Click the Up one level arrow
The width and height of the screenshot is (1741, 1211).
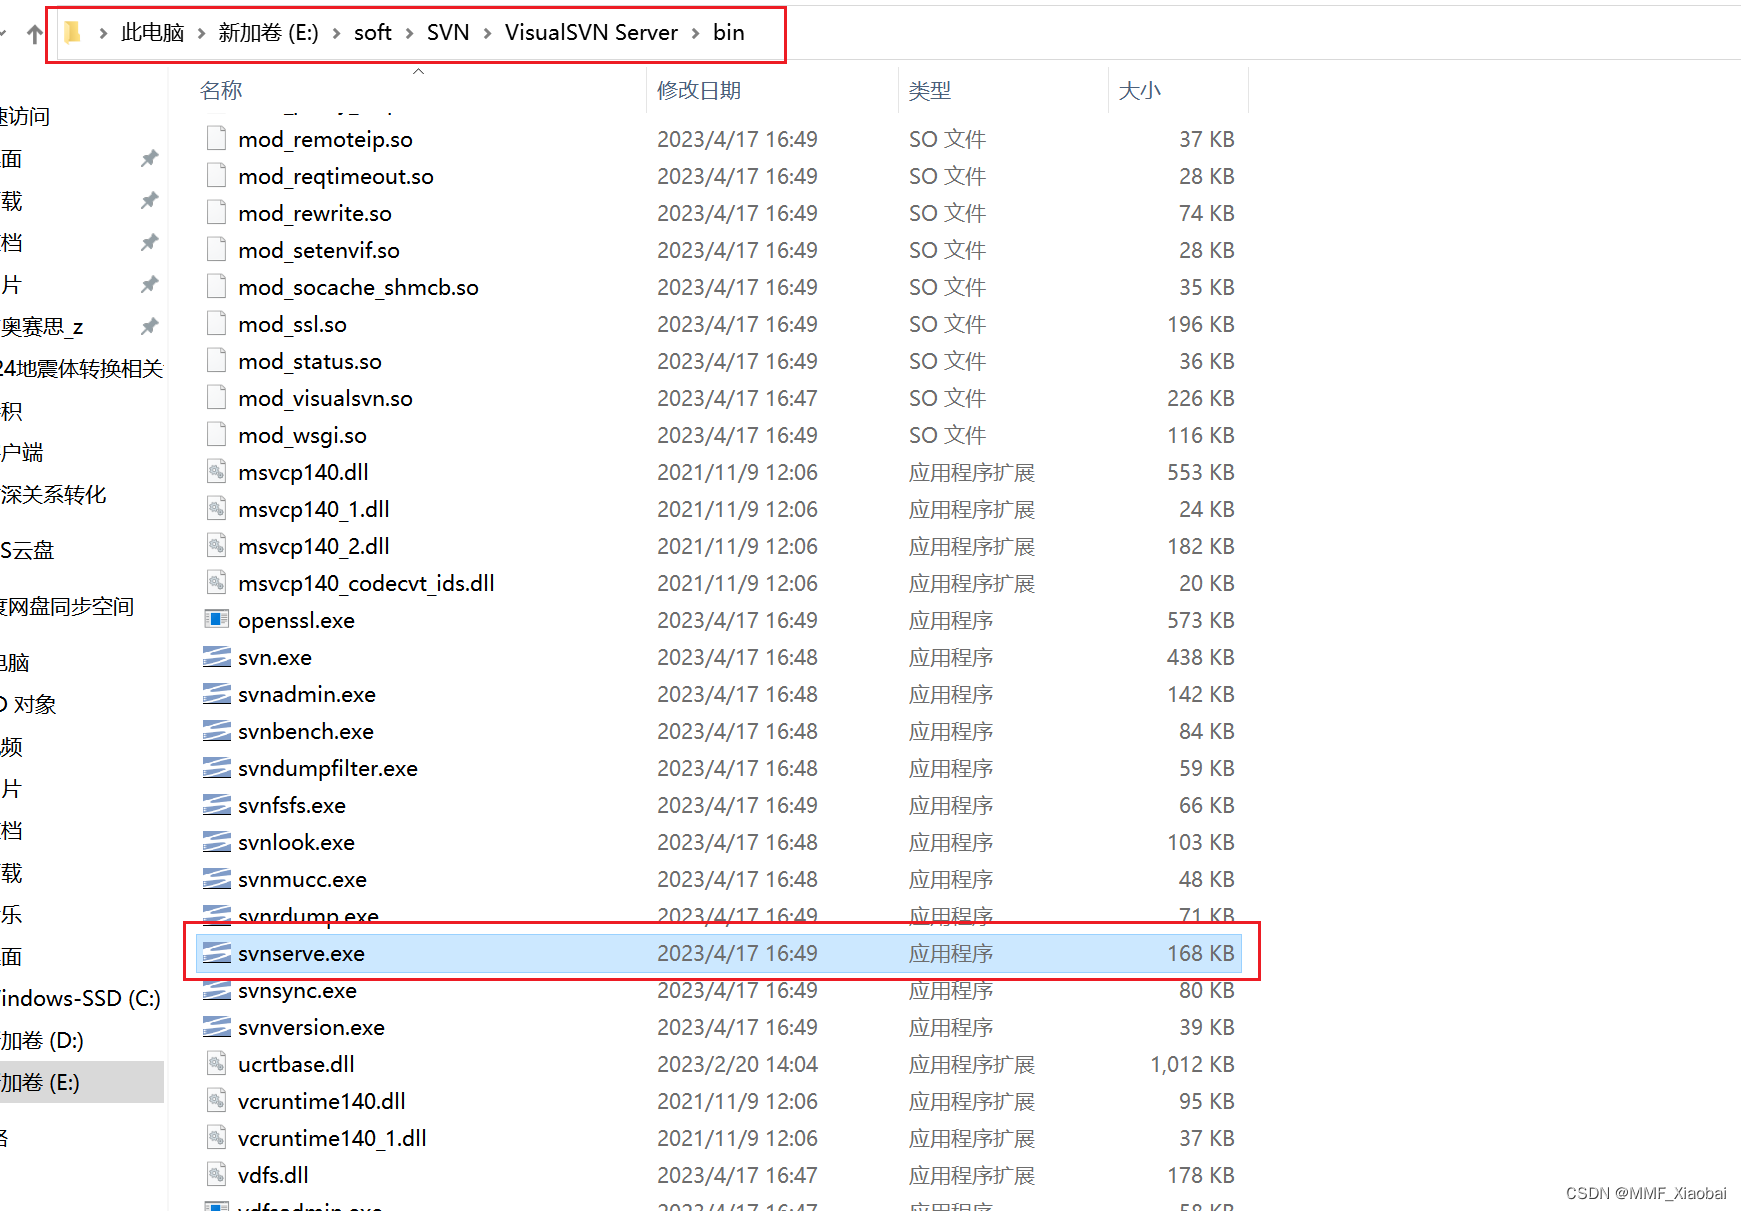pos(35,34)
